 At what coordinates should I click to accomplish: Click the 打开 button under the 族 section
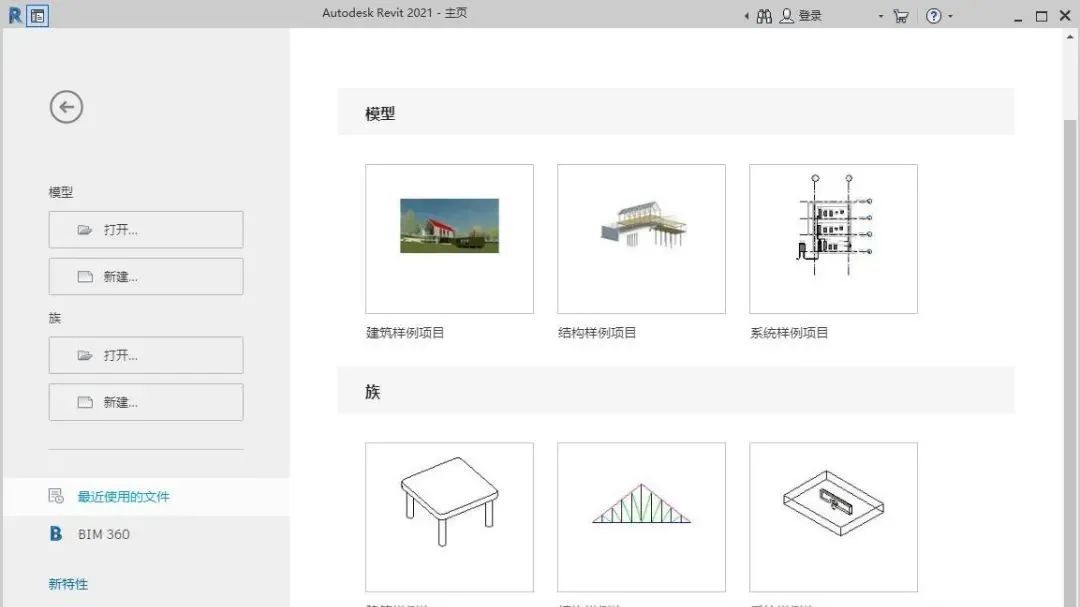[145, 355]
